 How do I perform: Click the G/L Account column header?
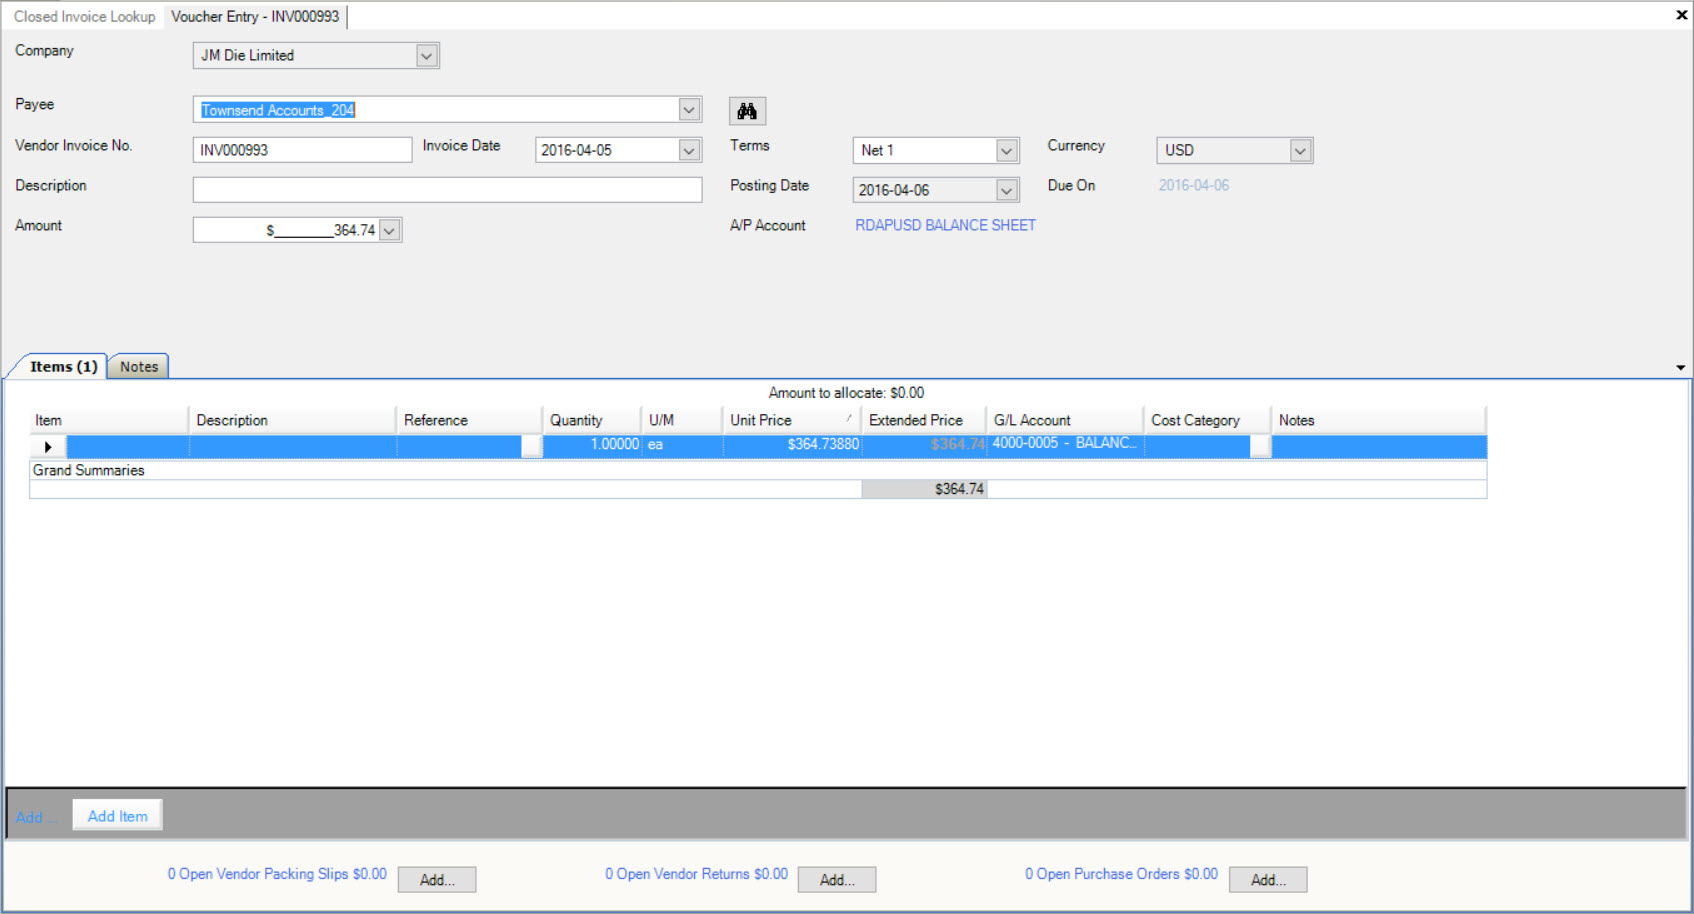1065,420
